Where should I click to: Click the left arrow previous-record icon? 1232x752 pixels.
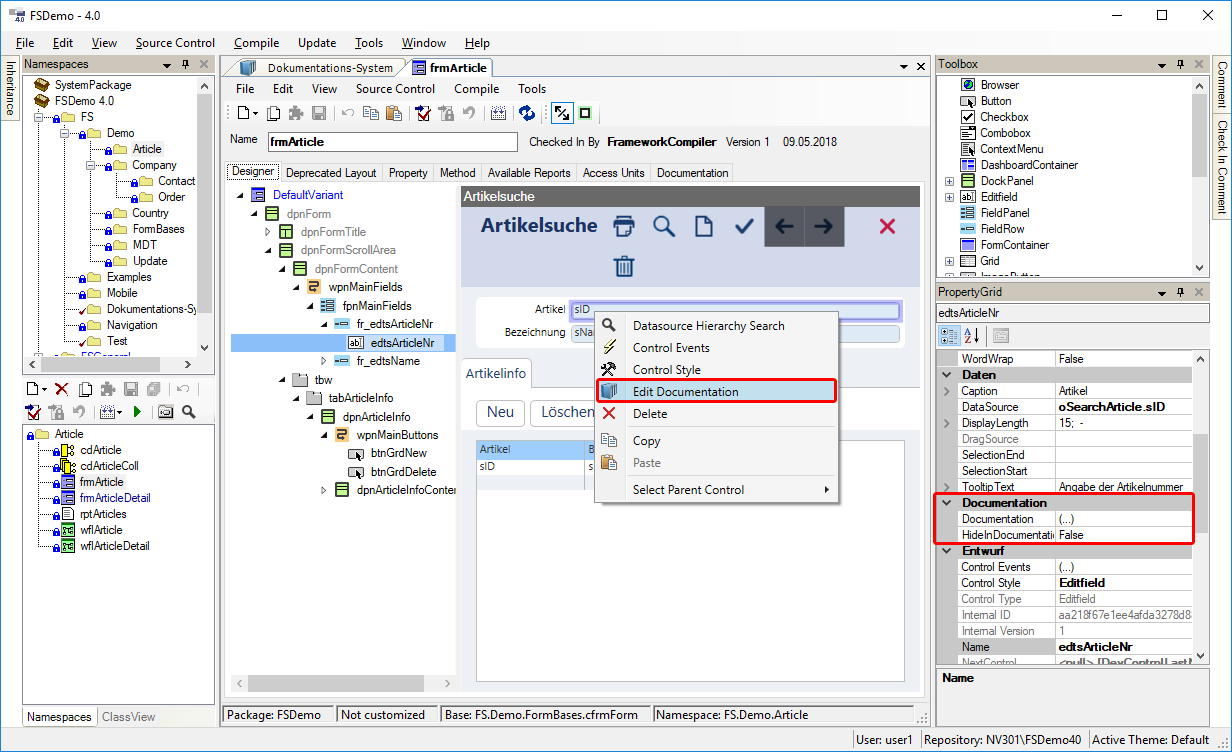point(784,227)
